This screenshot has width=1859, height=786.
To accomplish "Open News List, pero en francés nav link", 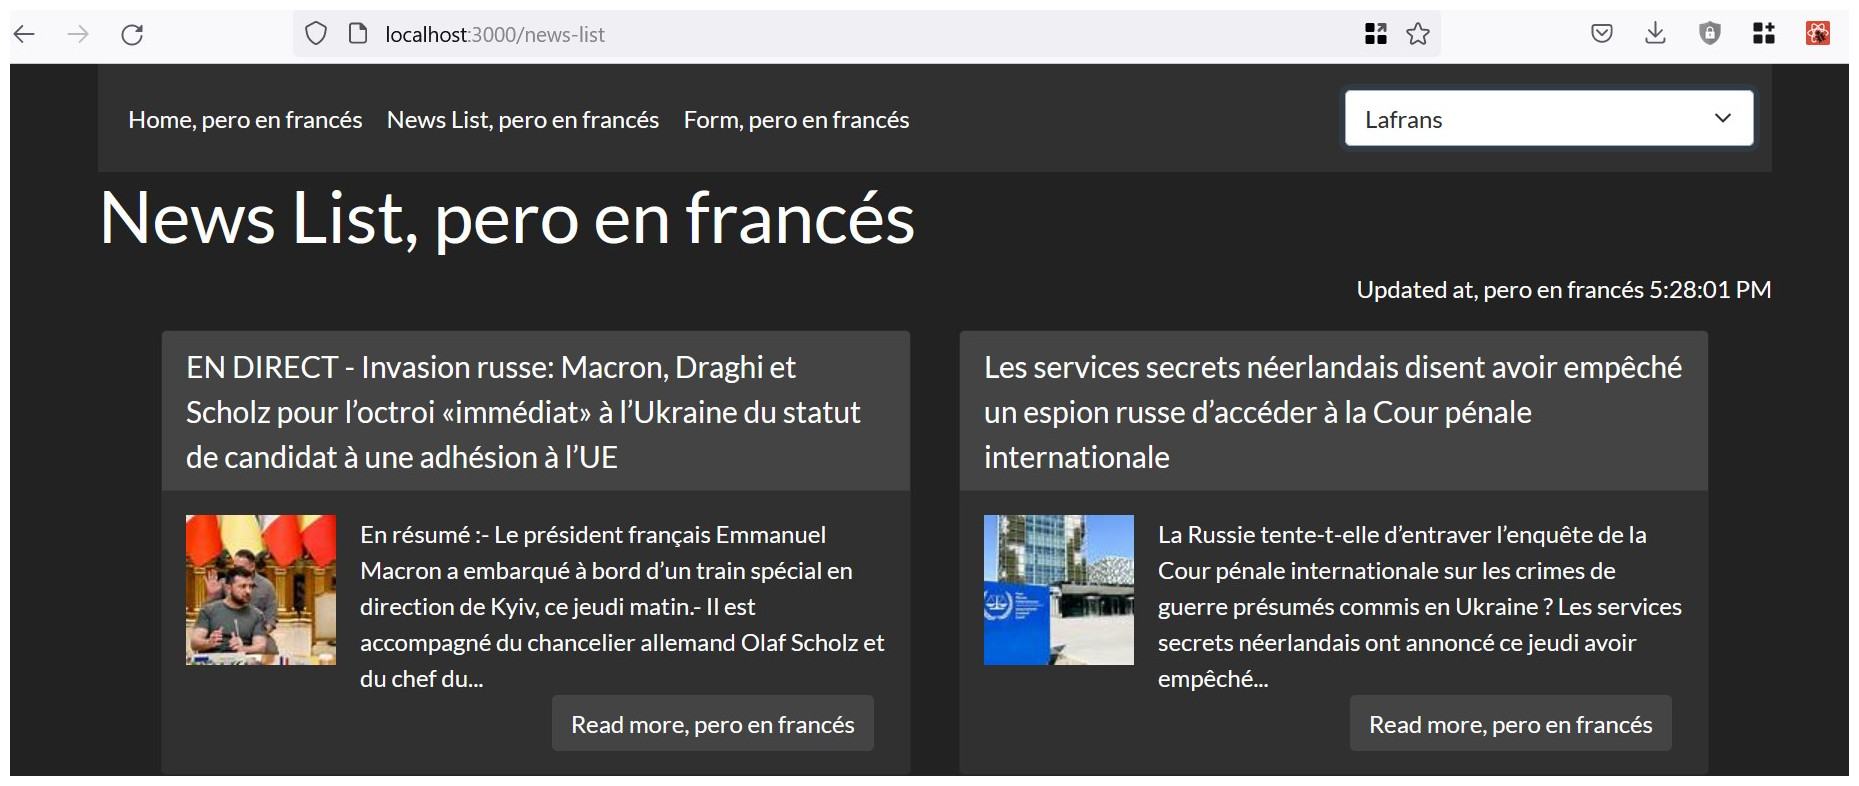I will 523,120.
